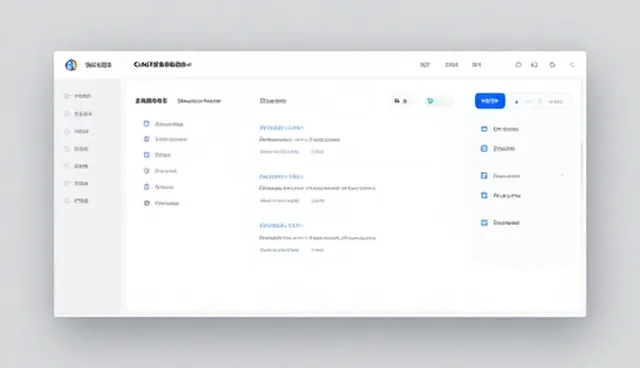Click the speaker-like icon in the header
Viewport: 640px width, 368px height.
(534, 64)
